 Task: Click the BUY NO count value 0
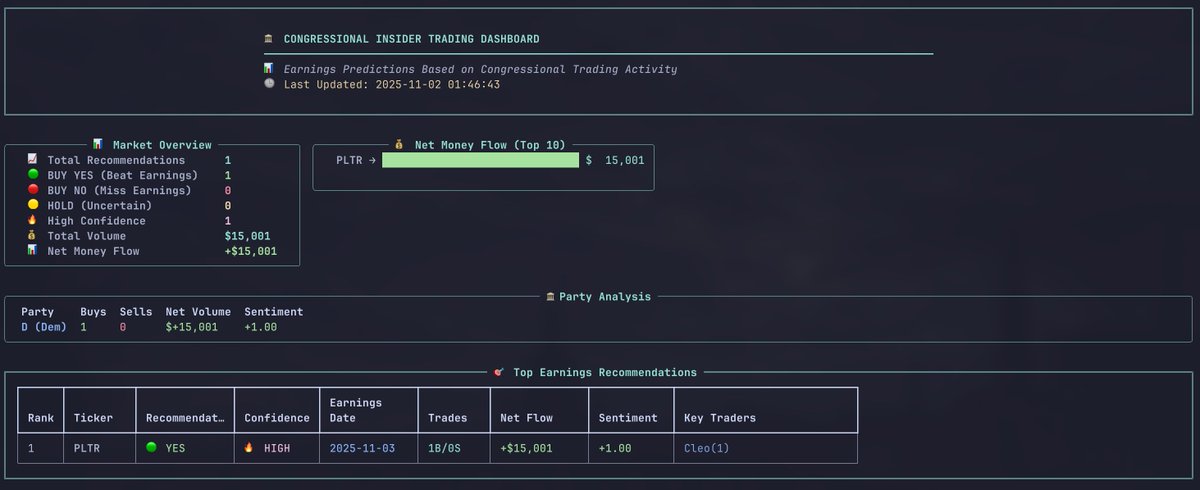[228, 190]
